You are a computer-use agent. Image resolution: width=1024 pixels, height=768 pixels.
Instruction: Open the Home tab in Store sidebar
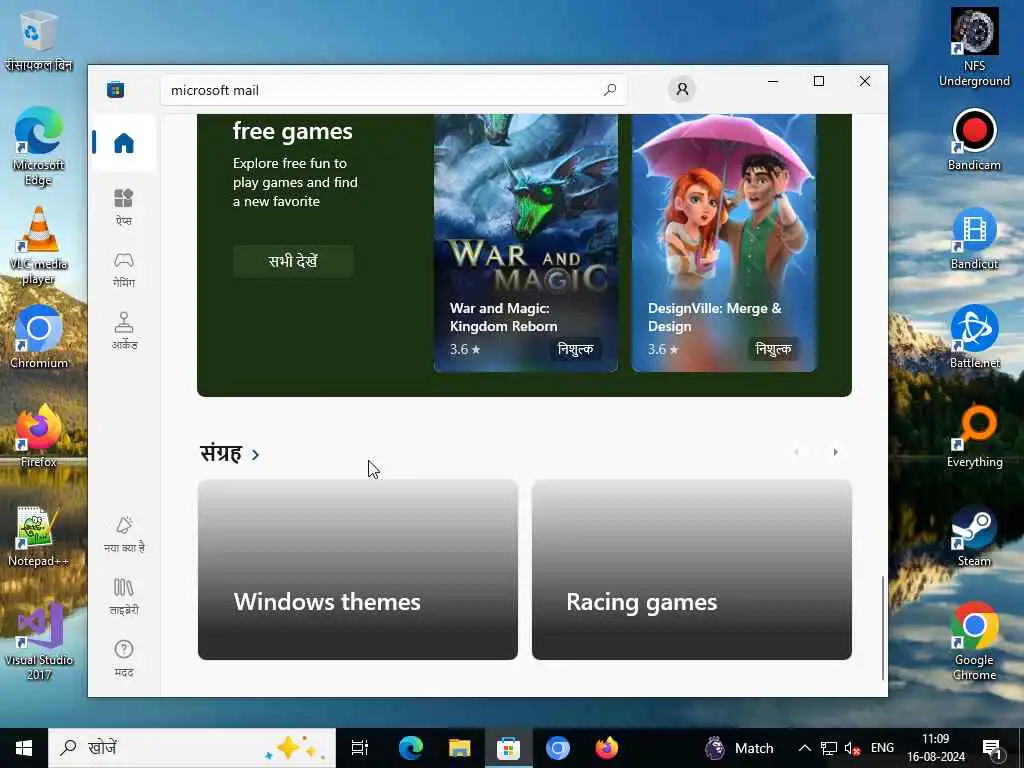pyautogui.click(x=123, y=142)
